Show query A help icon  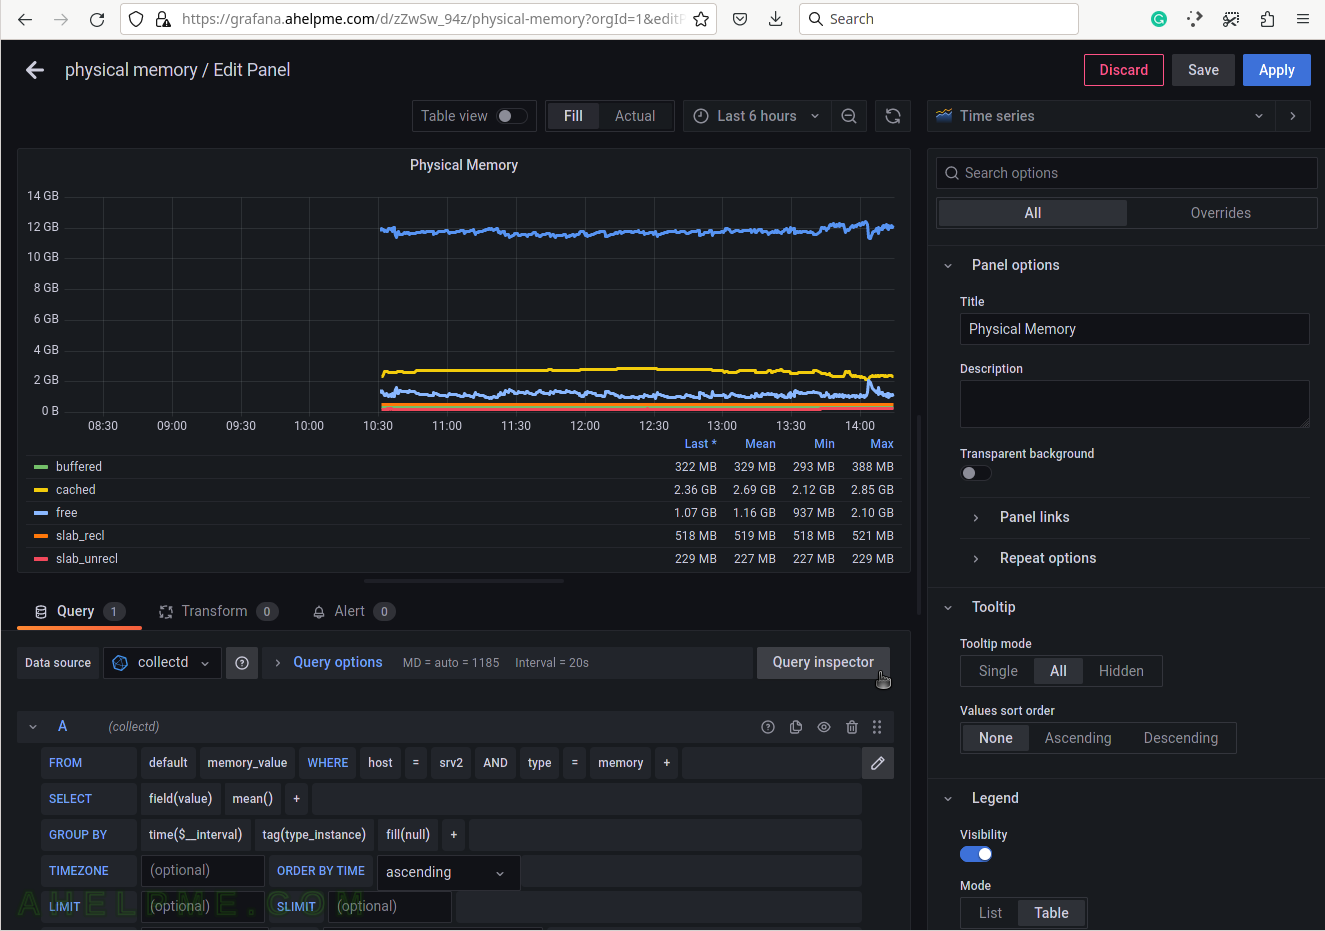(768, 727)
